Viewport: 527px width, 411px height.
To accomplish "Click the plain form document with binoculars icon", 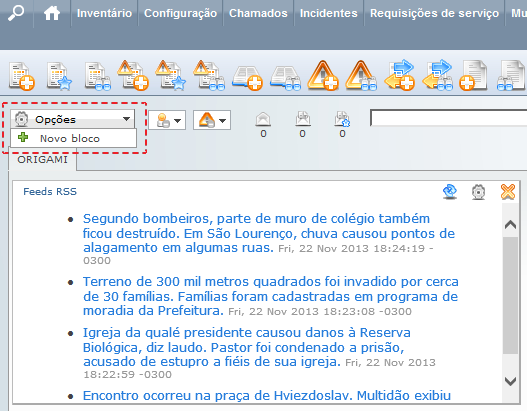I will point(98,76).
